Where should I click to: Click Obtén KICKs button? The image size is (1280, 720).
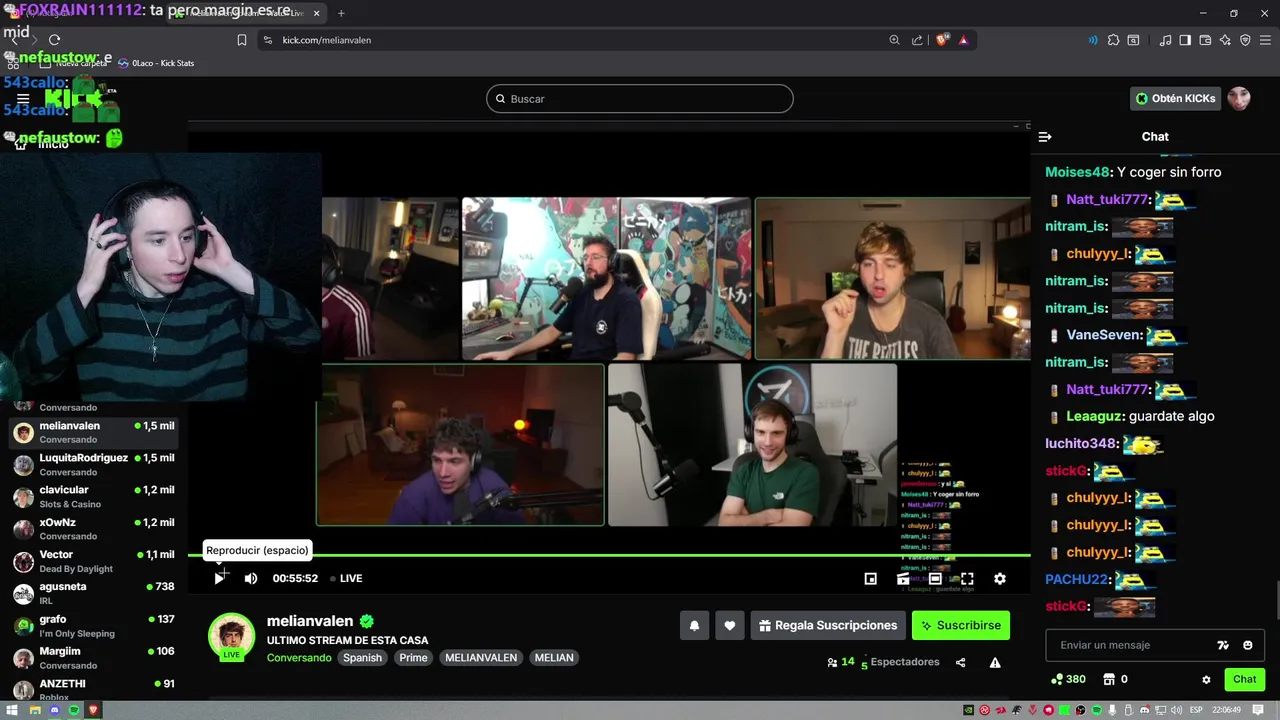1176,98
